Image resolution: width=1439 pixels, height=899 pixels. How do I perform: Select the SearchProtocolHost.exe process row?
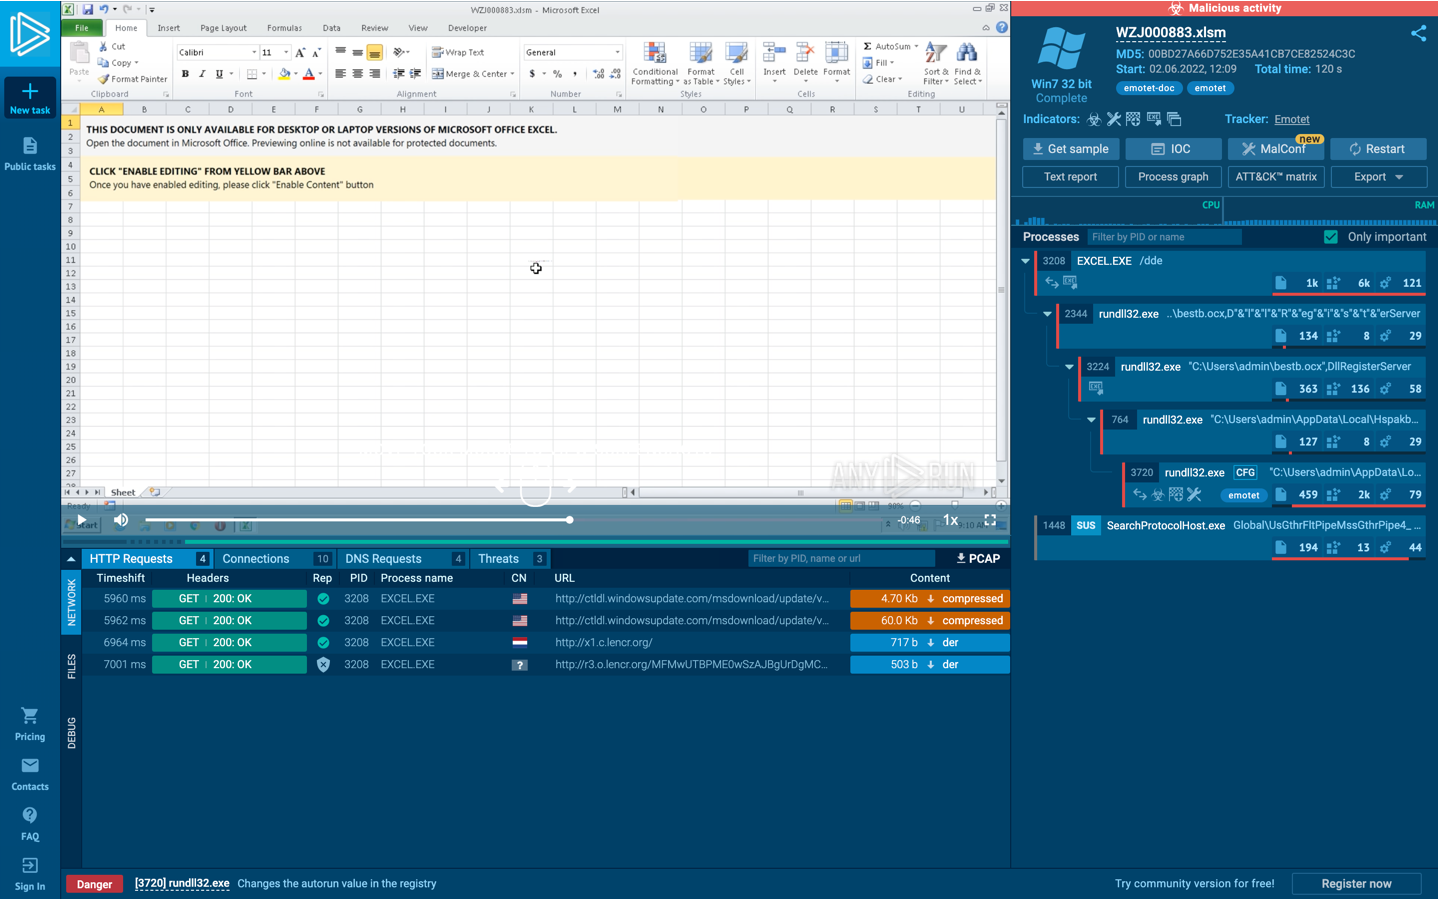pos(1231,537)
